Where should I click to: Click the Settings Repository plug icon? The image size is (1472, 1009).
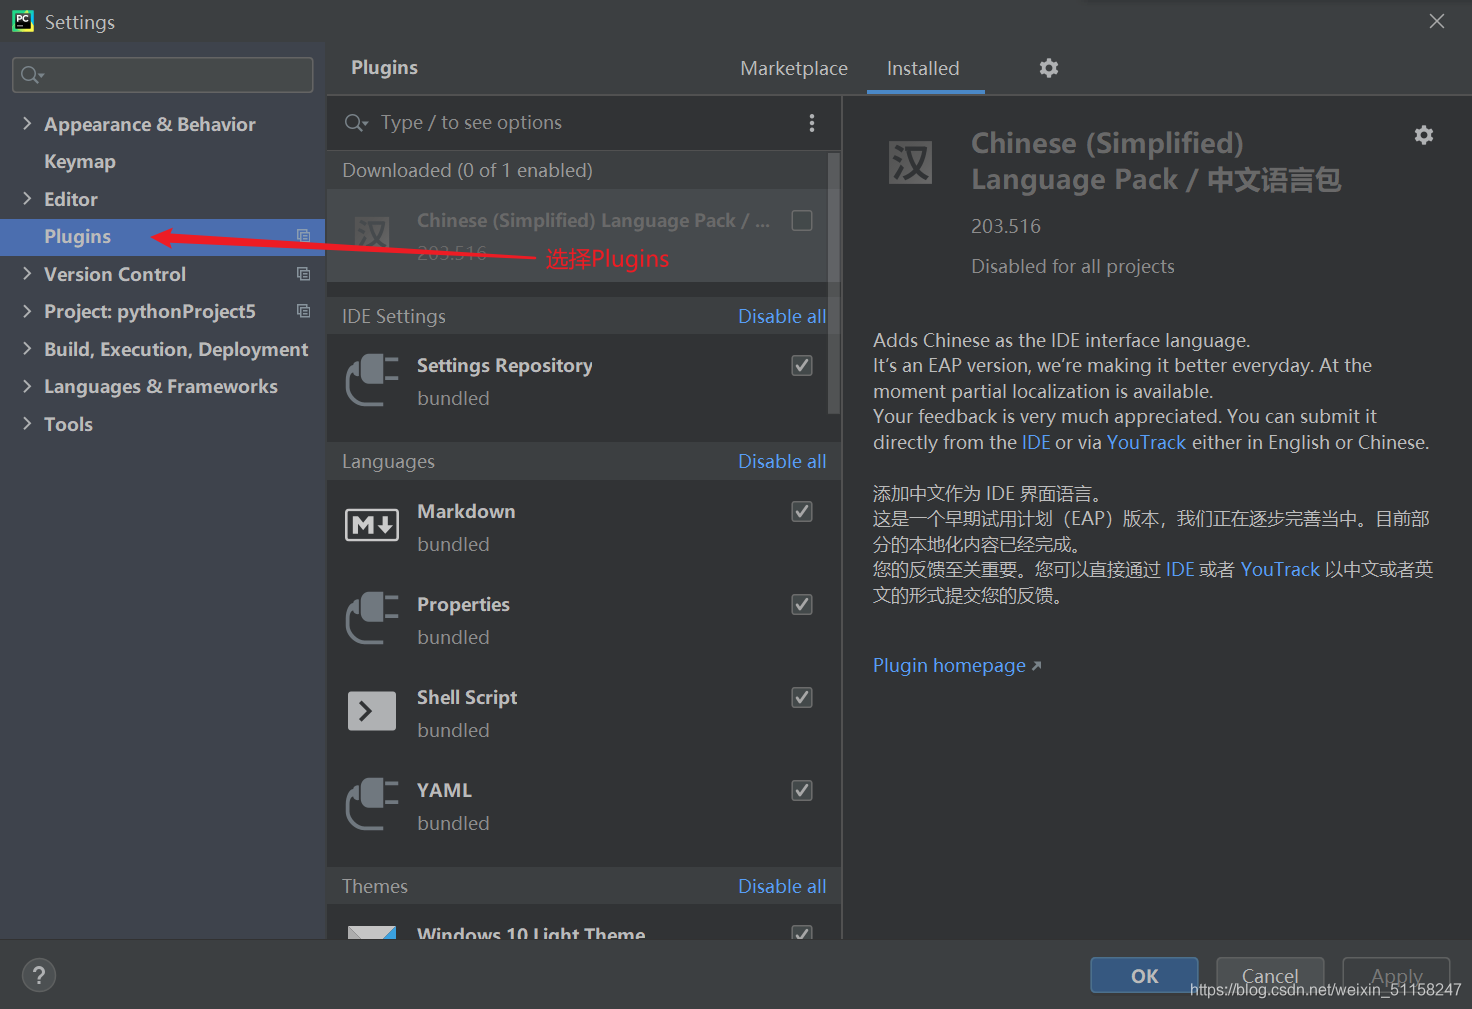pos(372,380)
